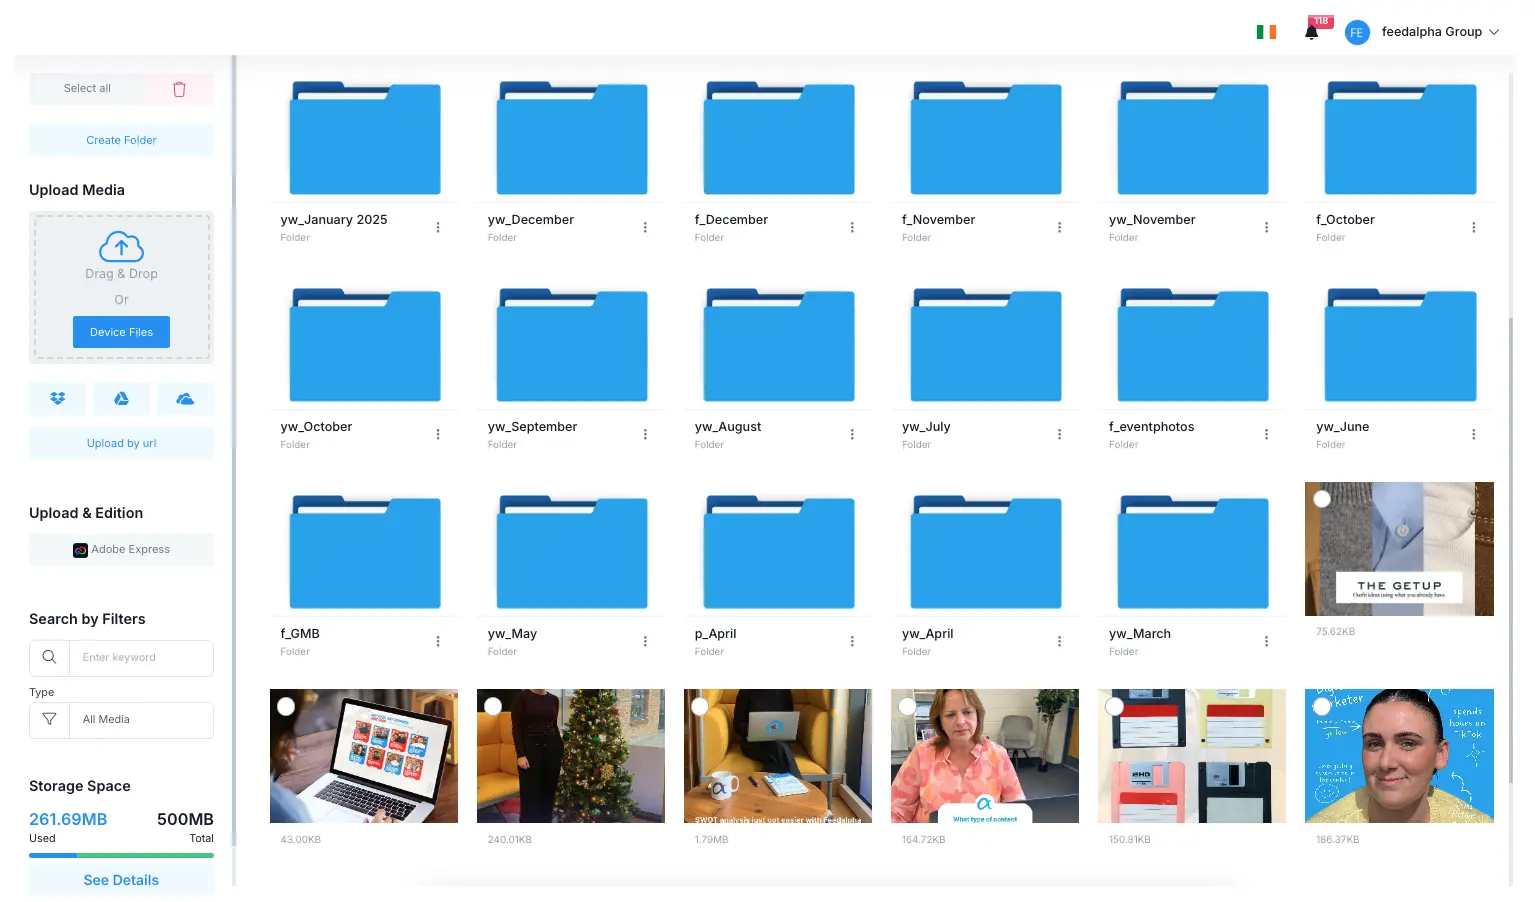Open options menu for yw_December folder
The image size is (1535, 902).
[645, 228]
